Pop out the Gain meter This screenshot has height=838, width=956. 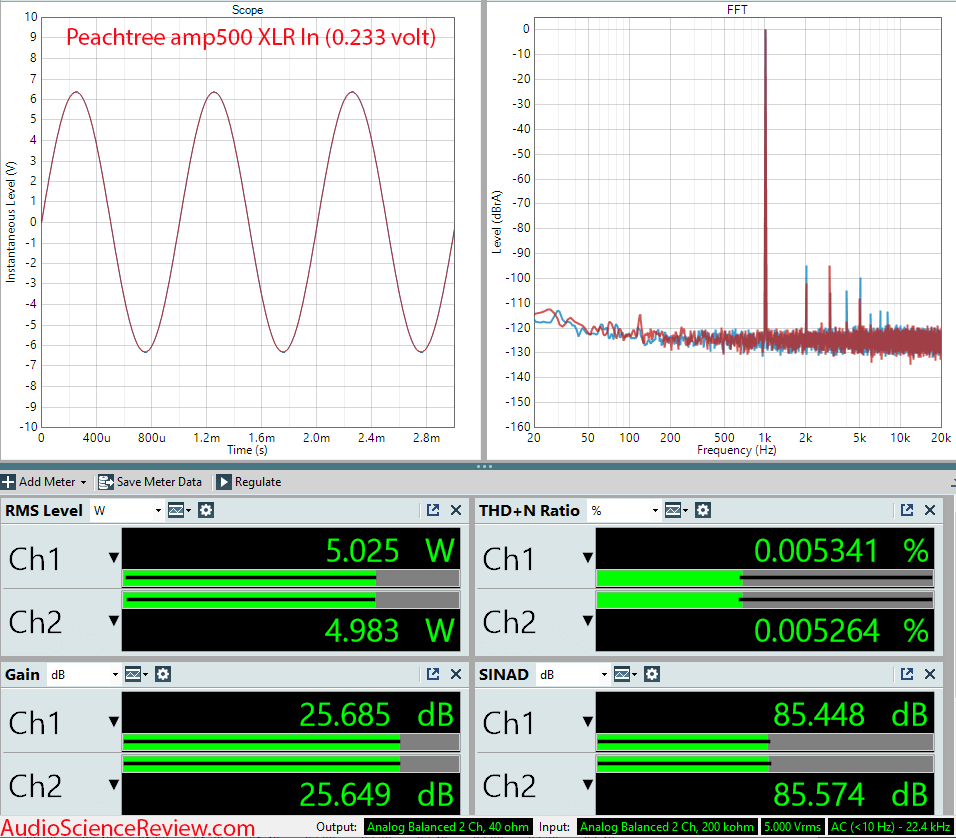[x=433, y=675]
